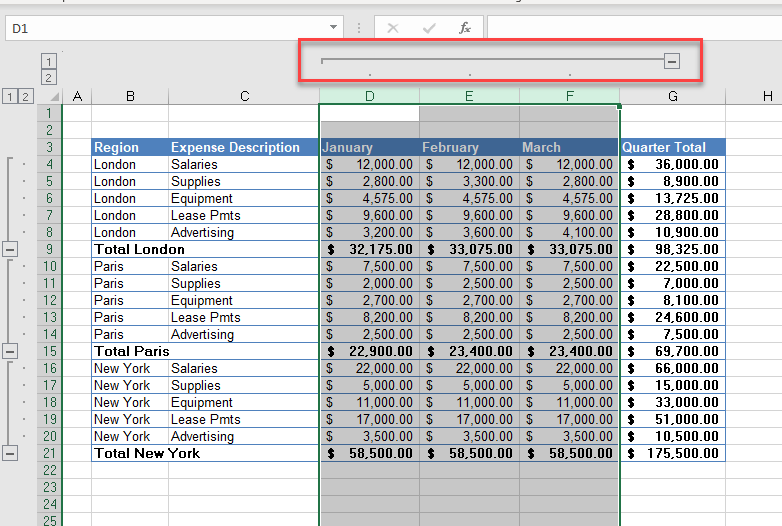This screenshot has height=526, width=782.
Task: Collapse the London rows group
Action: pyautogui.click(x=10, y=249)
